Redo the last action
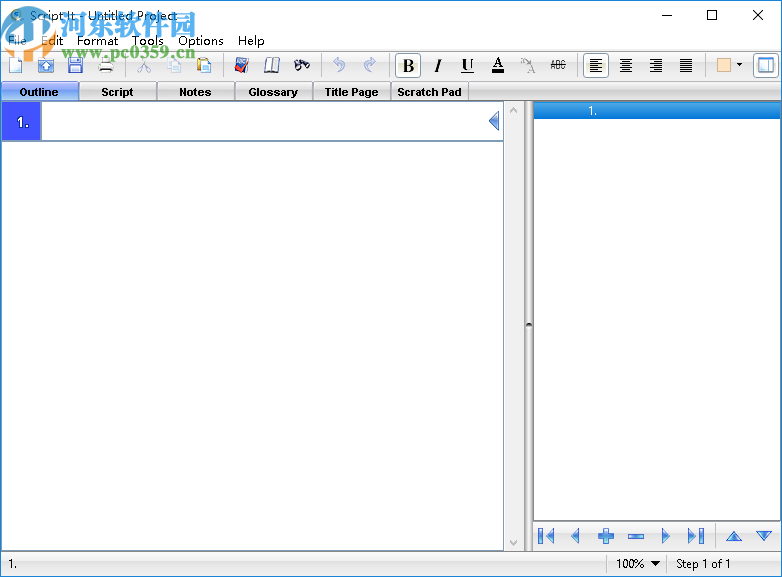 tap(370, 65)
